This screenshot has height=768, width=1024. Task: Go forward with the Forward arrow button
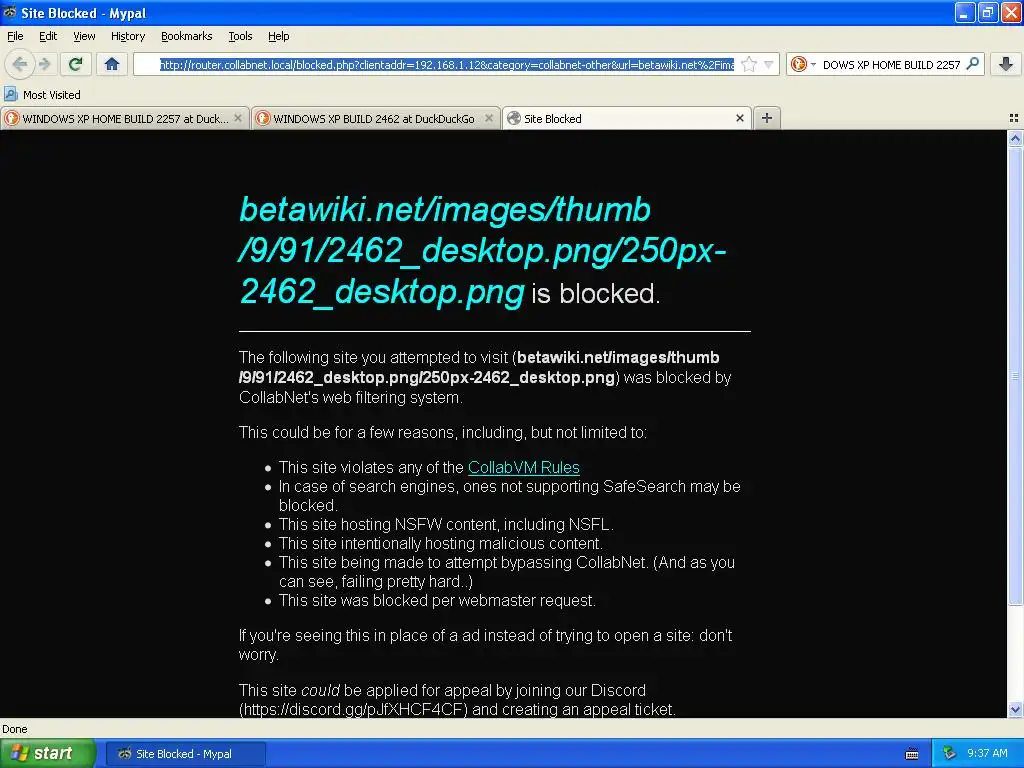[x=44, y=64]
